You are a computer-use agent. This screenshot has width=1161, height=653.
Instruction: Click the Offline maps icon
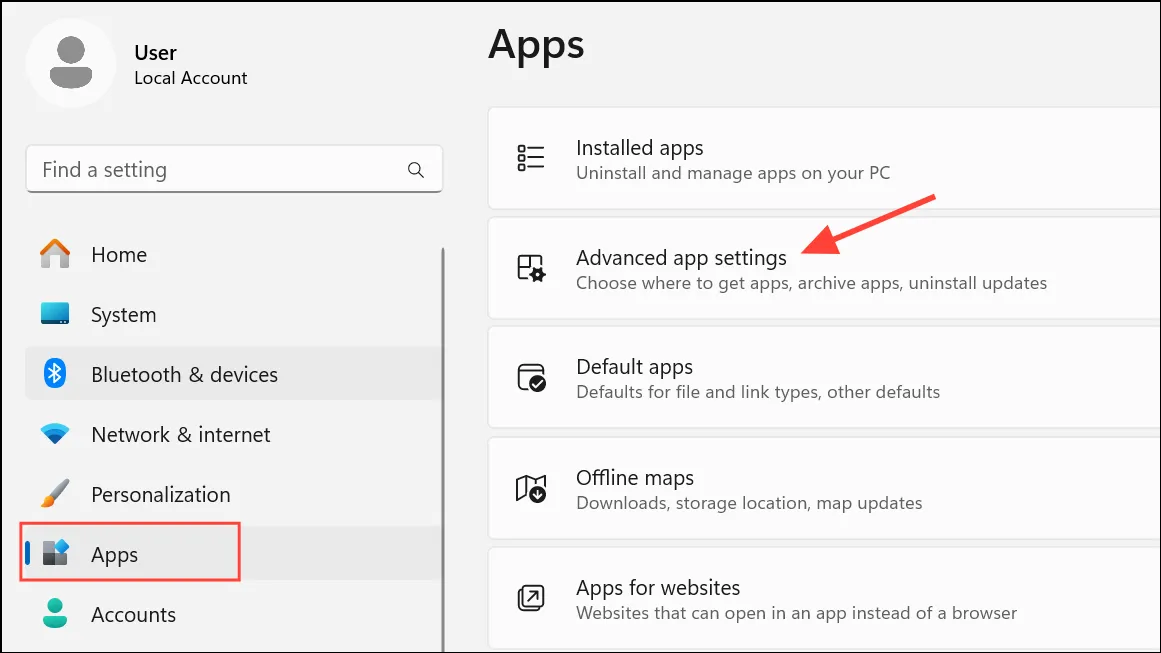pyautogui.click(x=531, y=489)
